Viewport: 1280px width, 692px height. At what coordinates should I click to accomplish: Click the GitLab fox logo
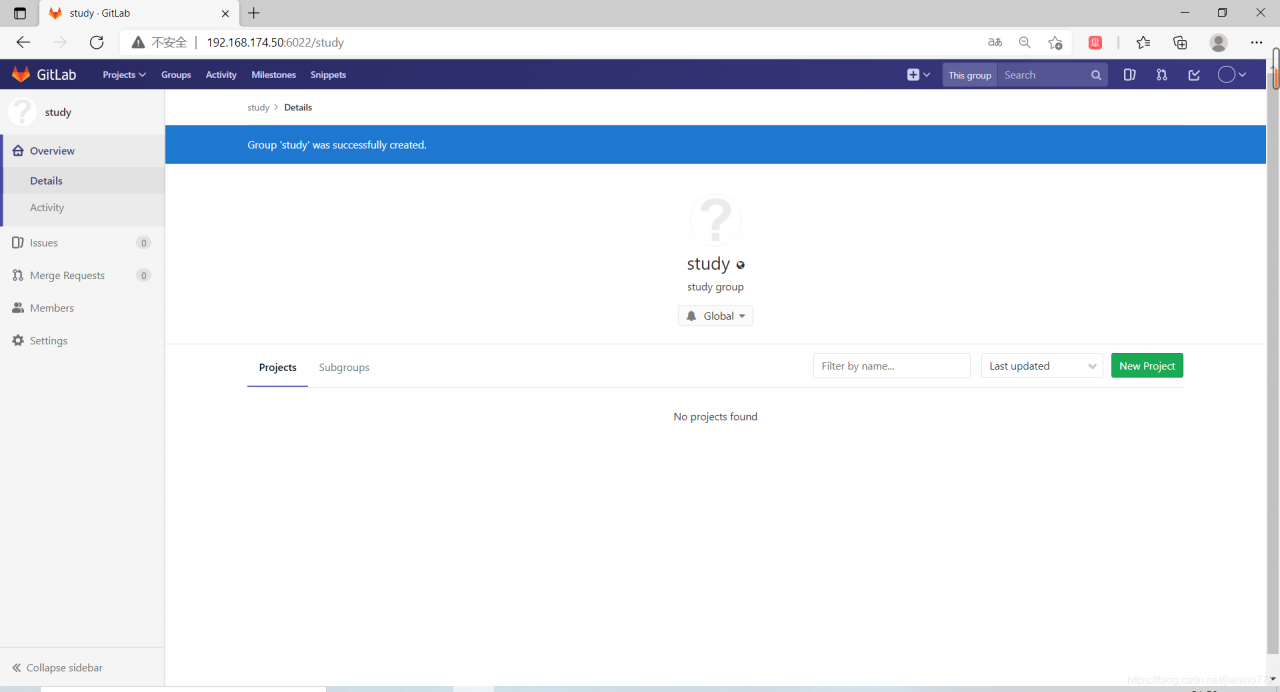tap(21, 75)
